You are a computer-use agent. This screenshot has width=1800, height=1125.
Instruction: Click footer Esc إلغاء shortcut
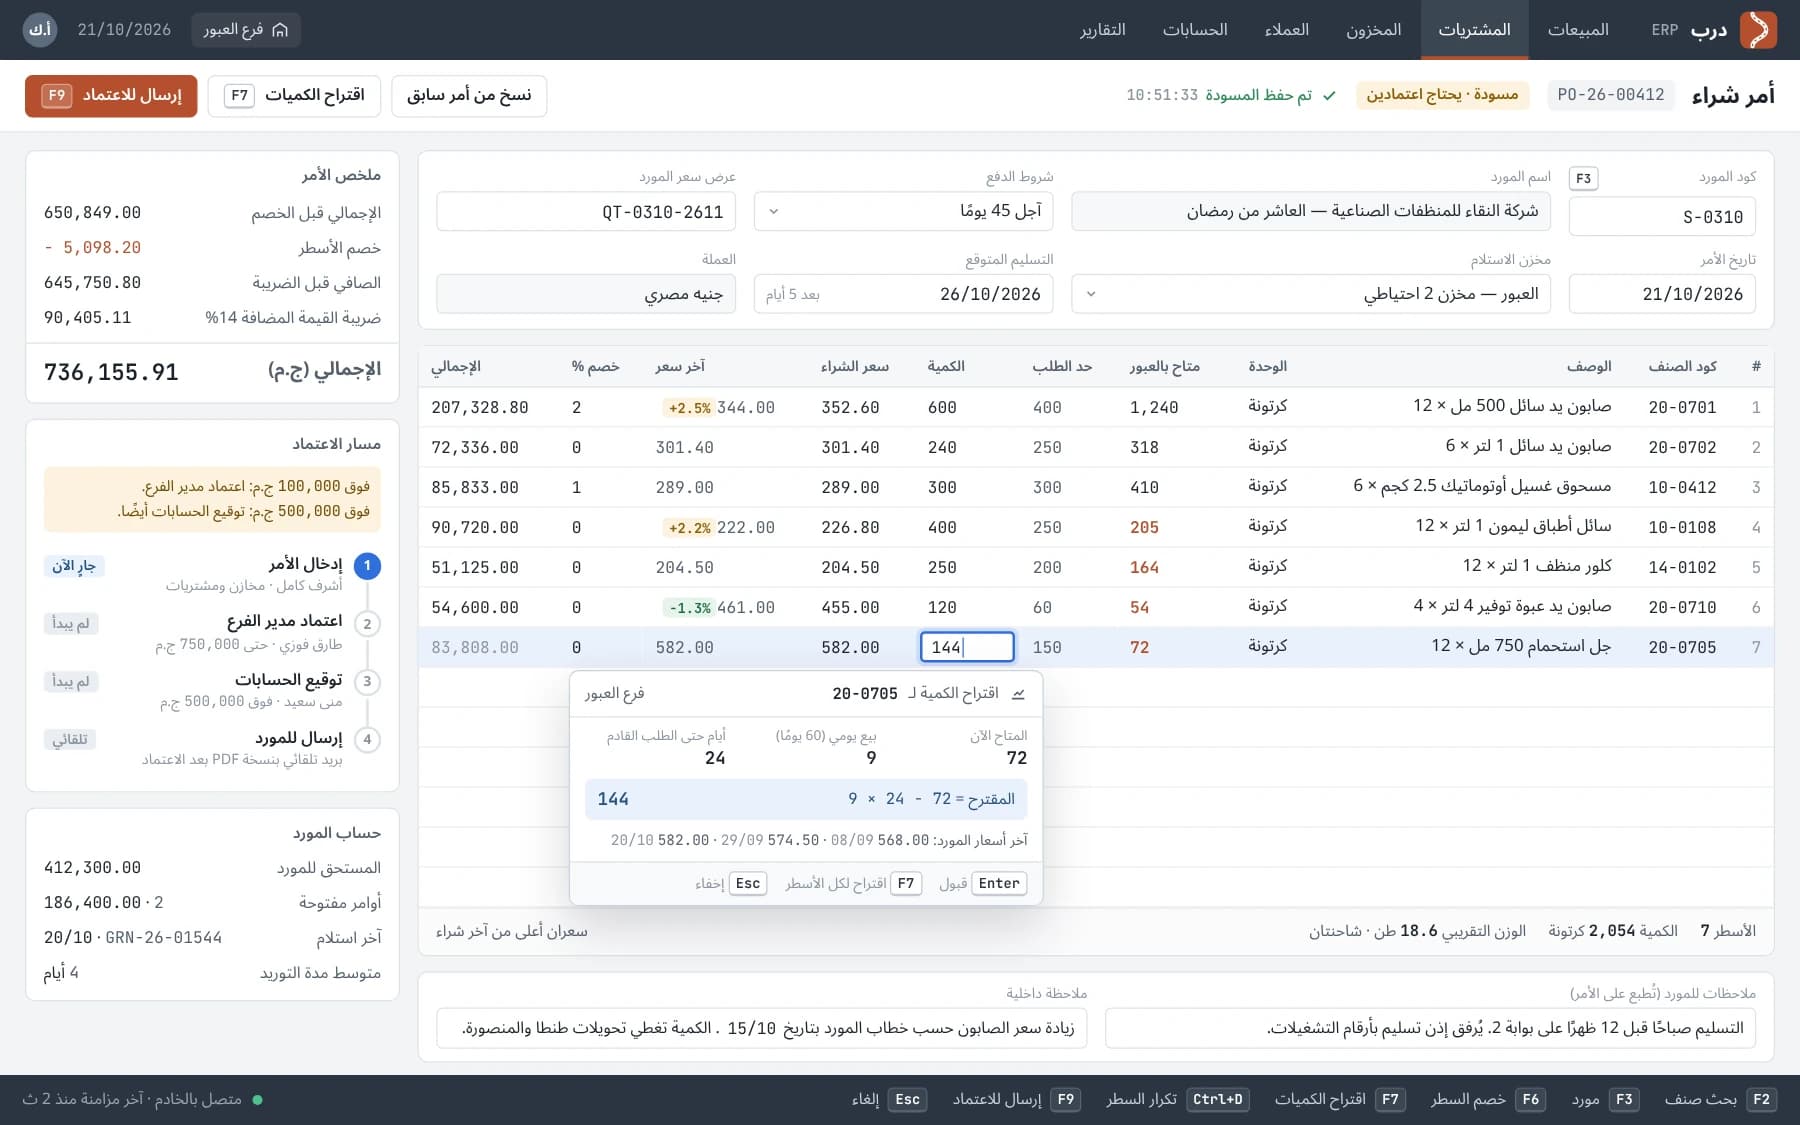[x=889, y=1100]
